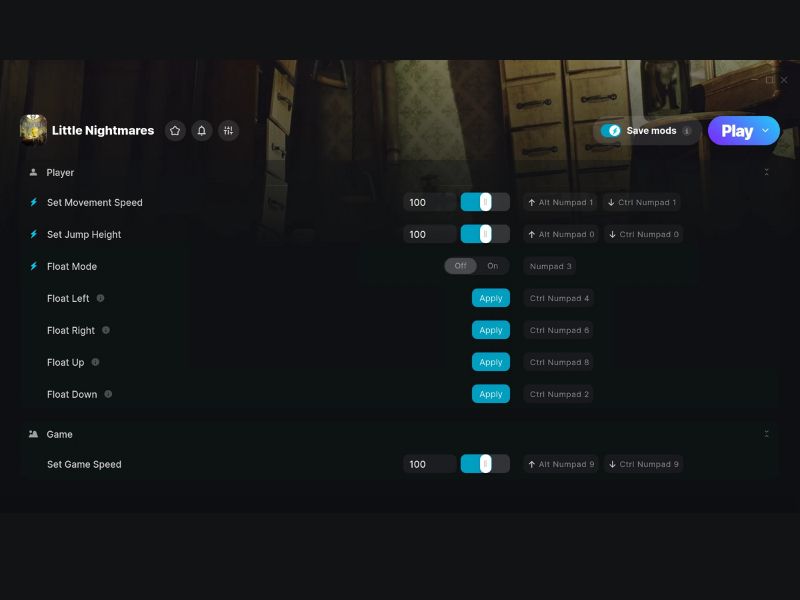Click the Set Jump Height label
Viewport: 800px width, 600px height.
[84, 235]
